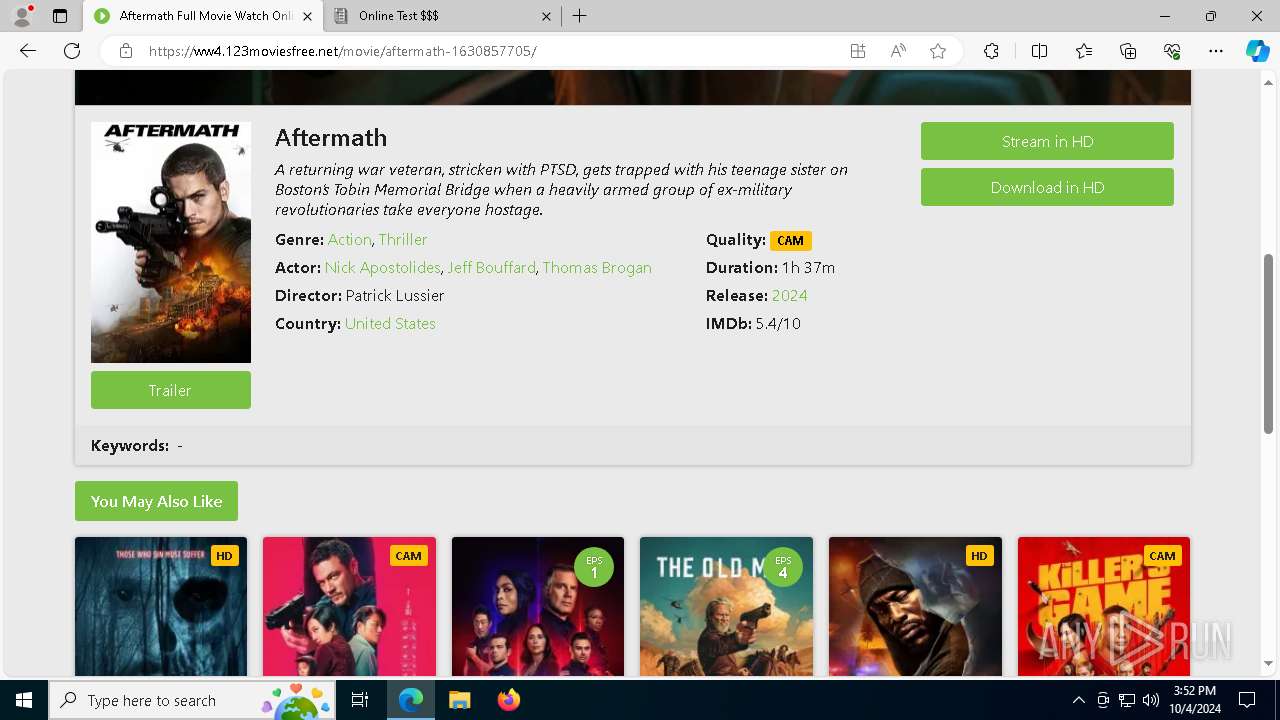Click the Director Patrick Lussier text

360,296
